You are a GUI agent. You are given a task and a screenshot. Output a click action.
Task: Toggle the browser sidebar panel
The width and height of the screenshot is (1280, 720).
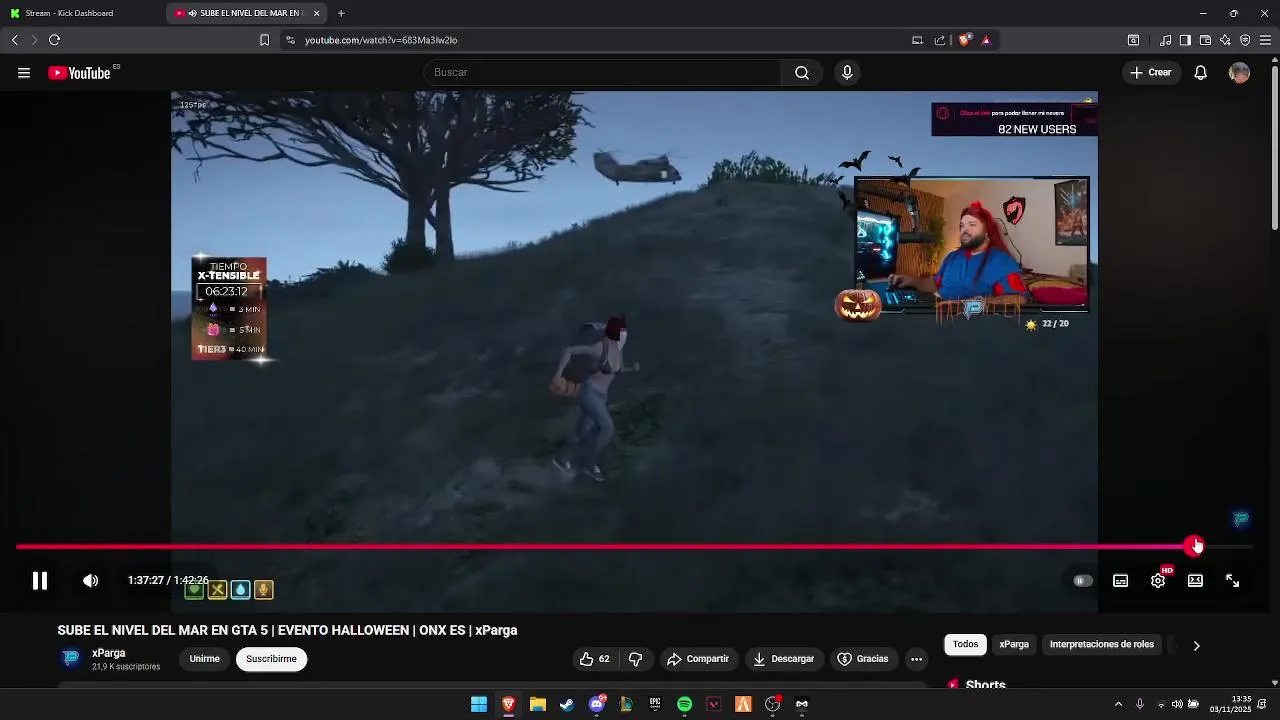(x=1185, y=40)
